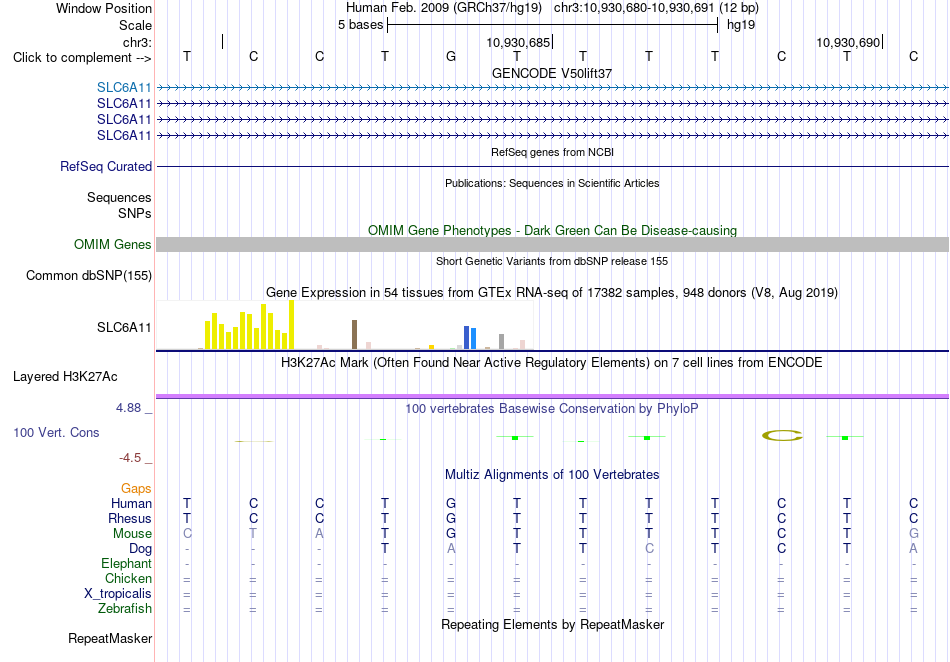Click the 'RefSeq genes from NCBI' title
Viewport: 950px width, 662px height.
coord(552,152)
